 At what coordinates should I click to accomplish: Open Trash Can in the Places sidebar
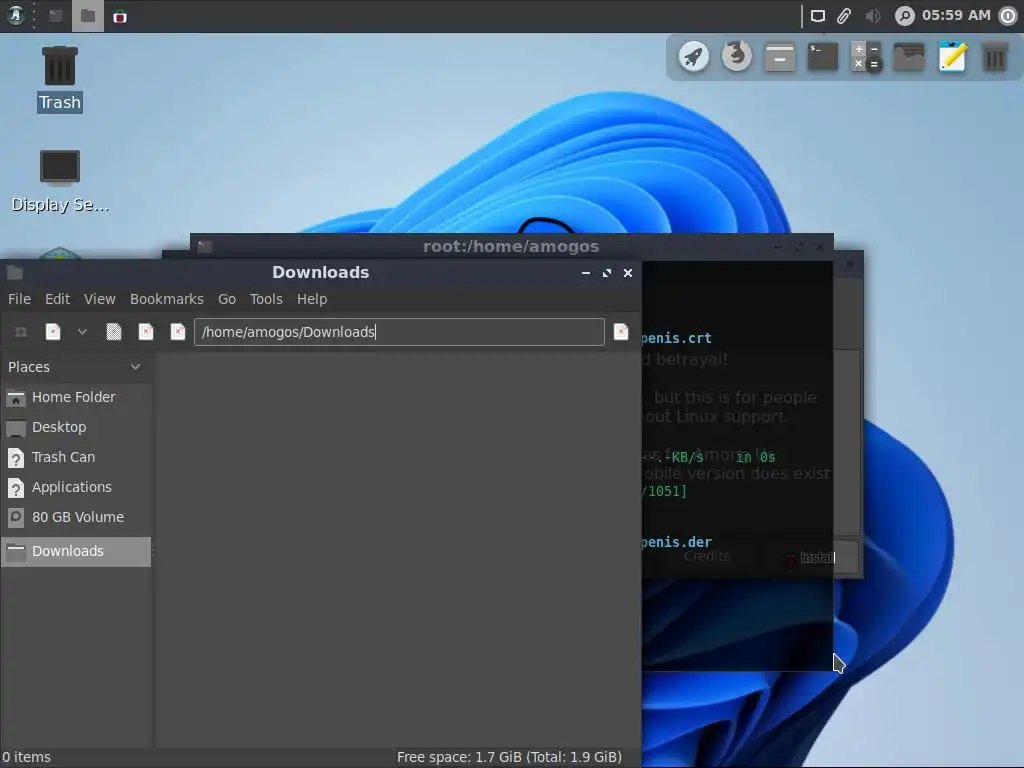pos(76,457)
